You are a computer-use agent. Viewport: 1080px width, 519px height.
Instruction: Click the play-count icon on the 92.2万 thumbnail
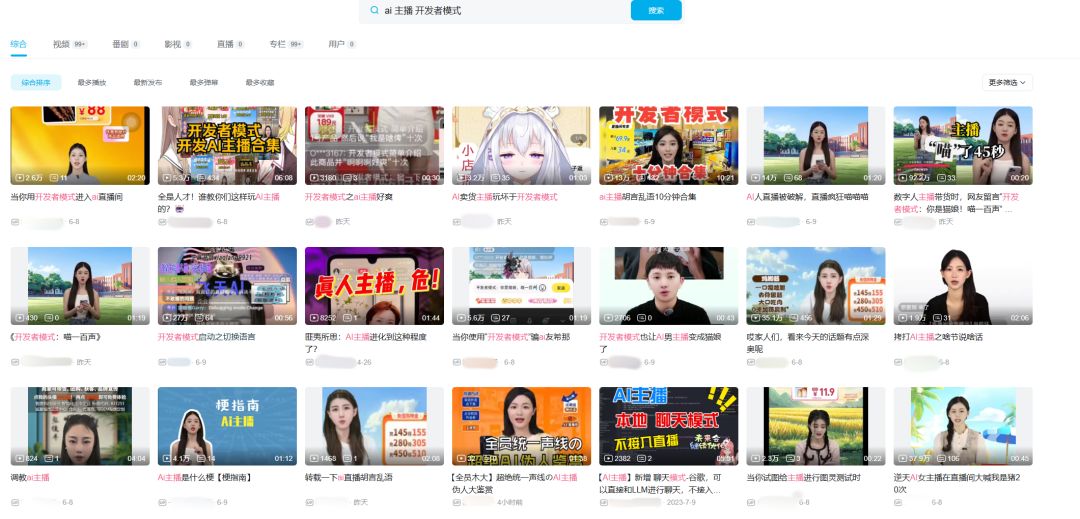click(902, 178)
